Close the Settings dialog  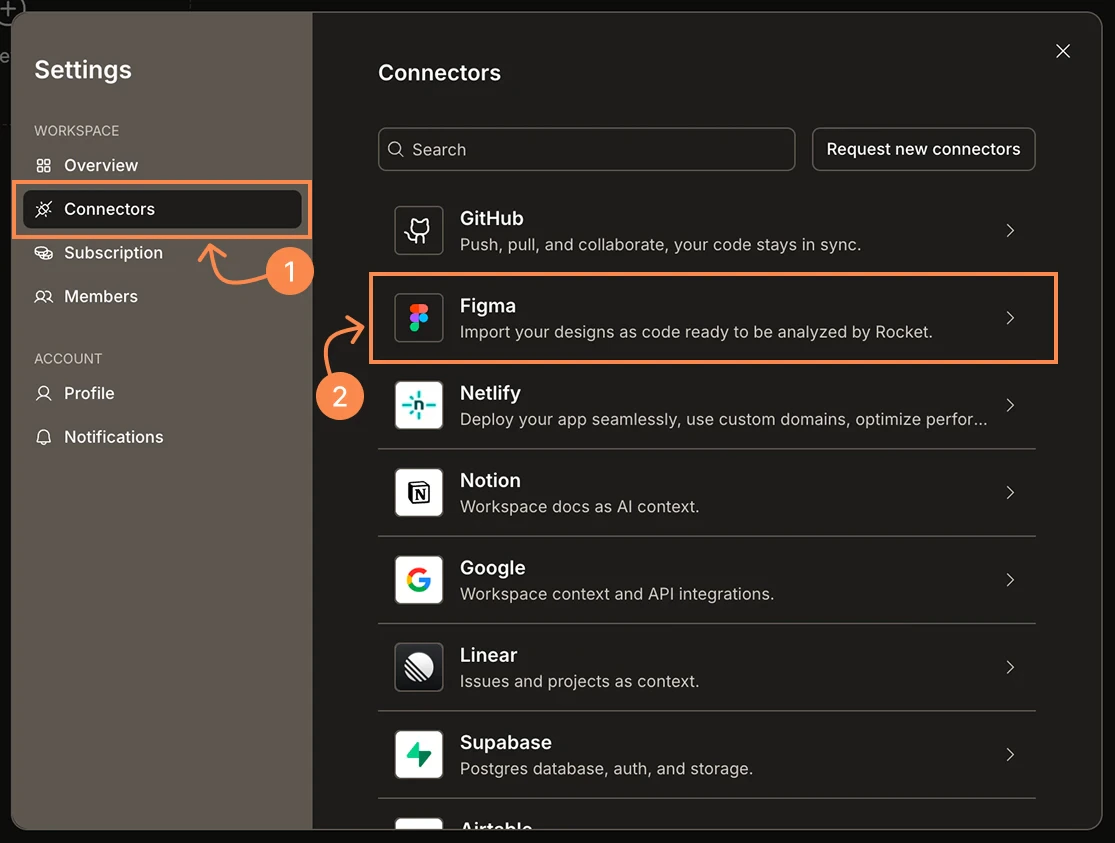coord(1062,51)
